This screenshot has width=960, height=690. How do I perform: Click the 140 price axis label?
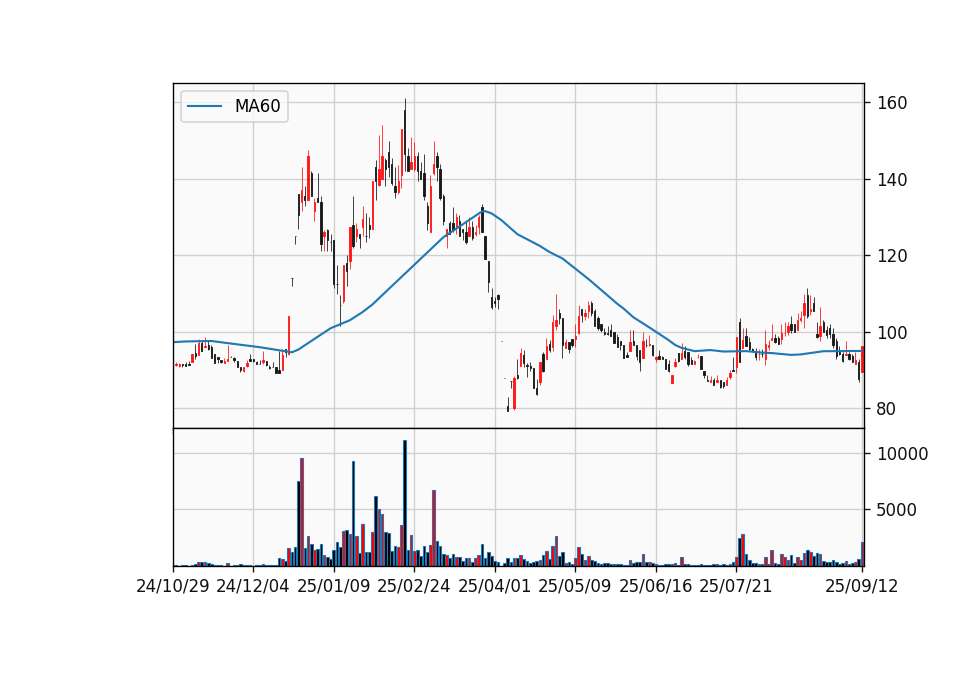(x=892, y=180)
